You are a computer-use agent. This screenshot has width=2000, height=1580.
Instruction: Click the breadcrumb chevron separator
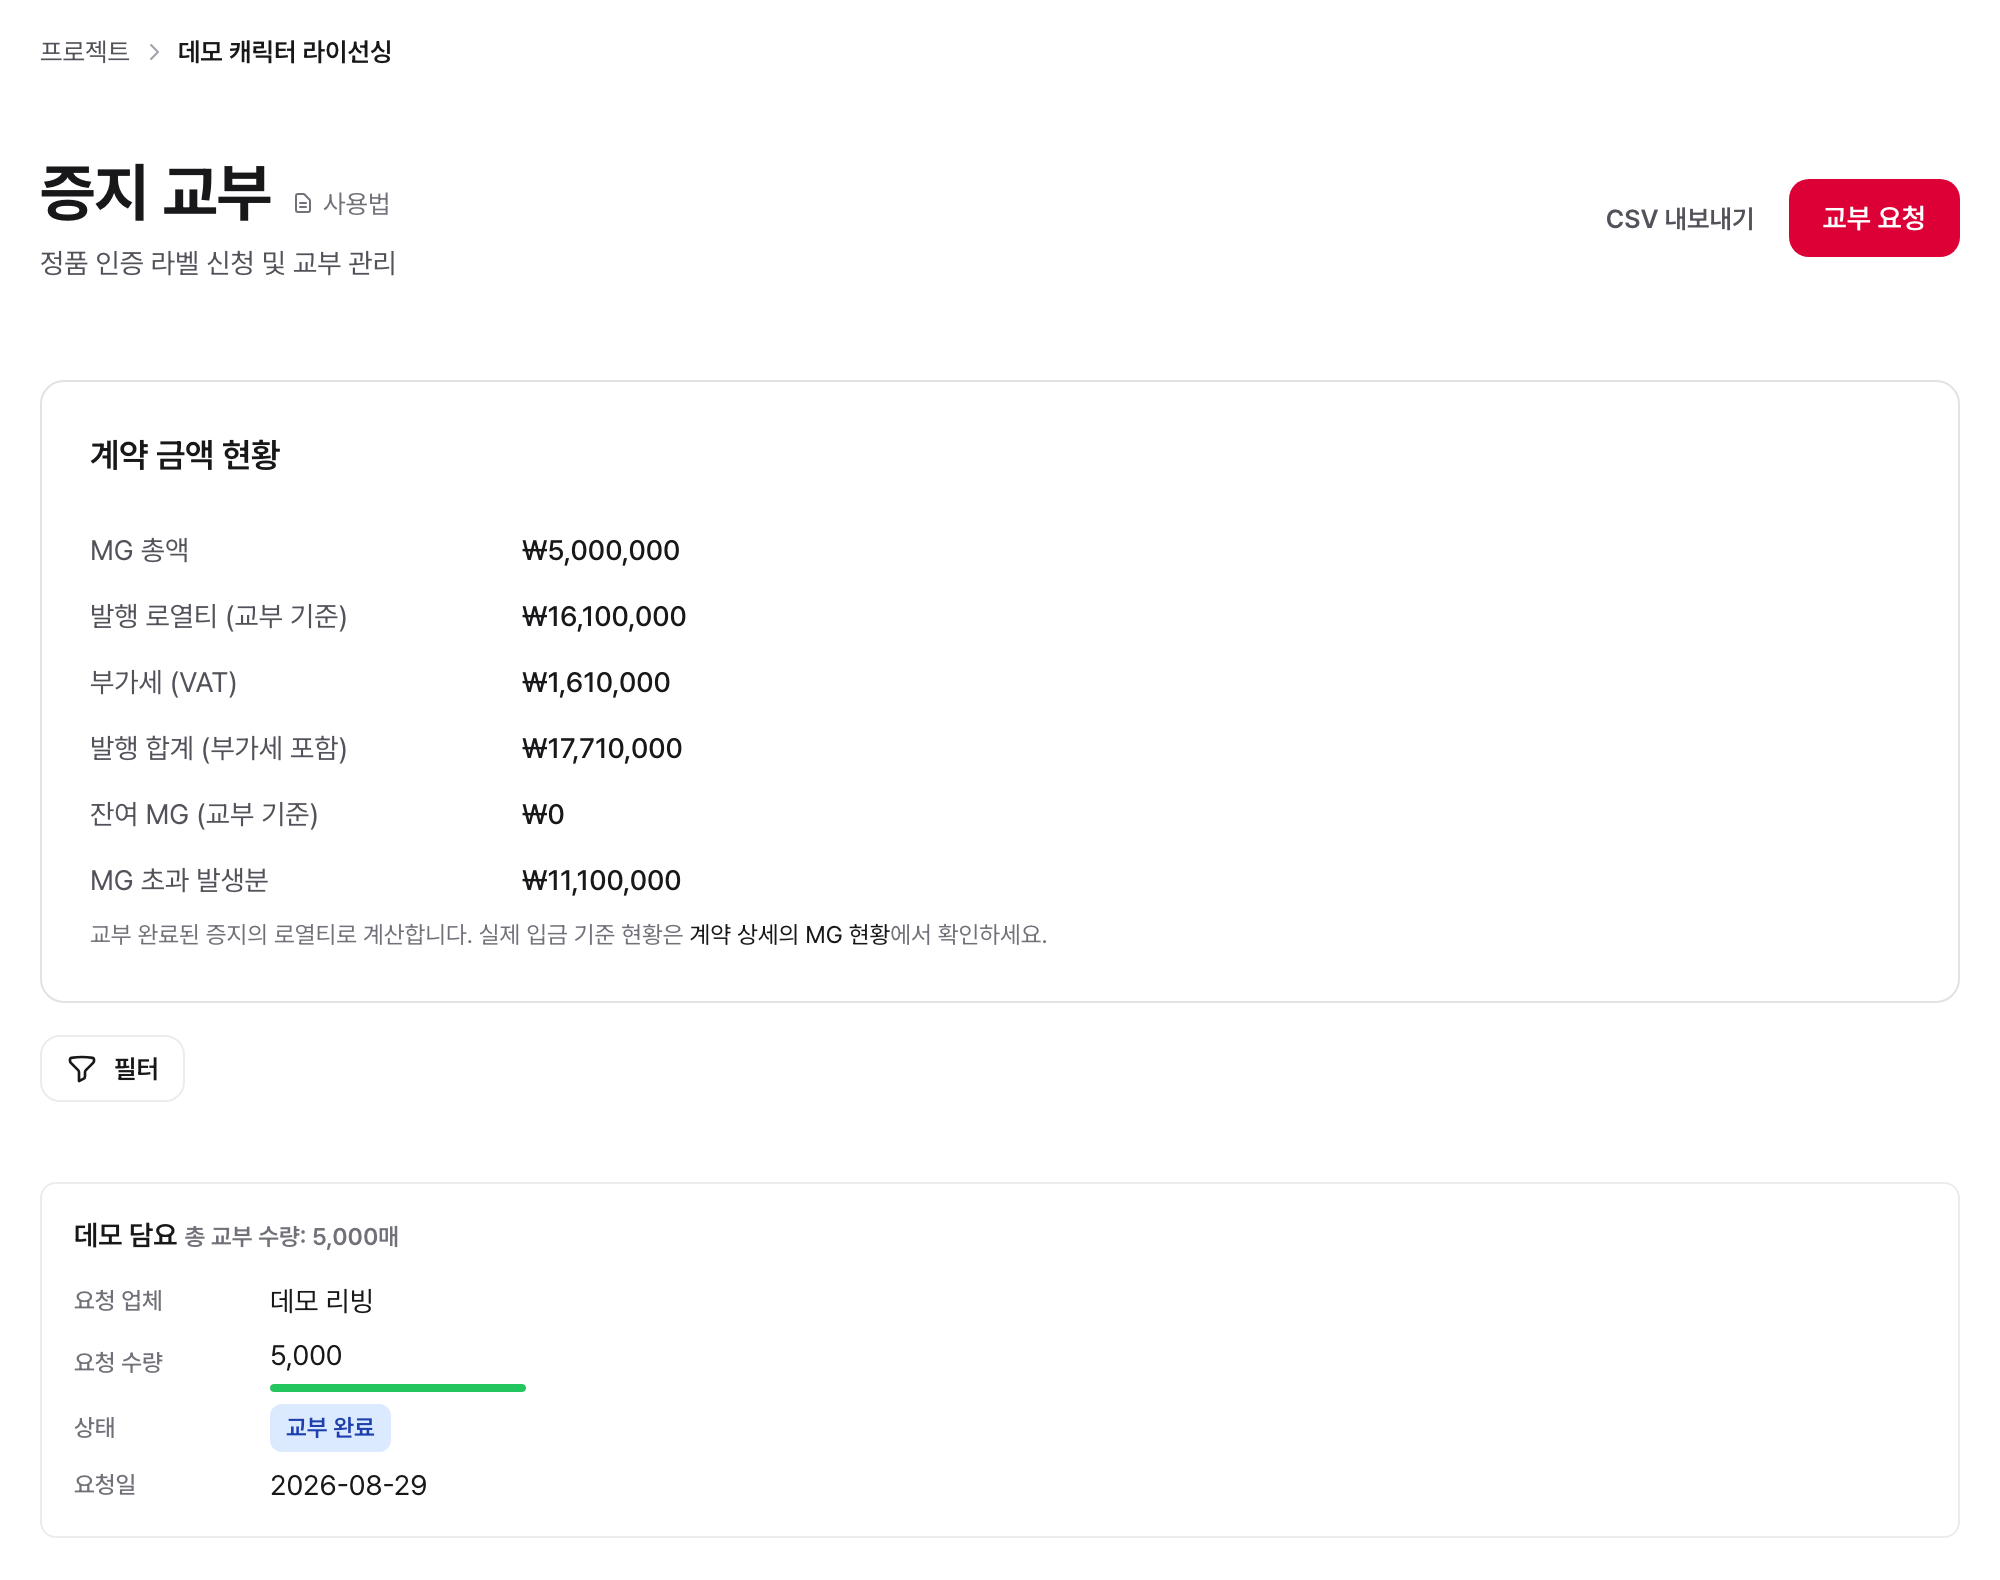pyautogui.click(x=154, y=51)
